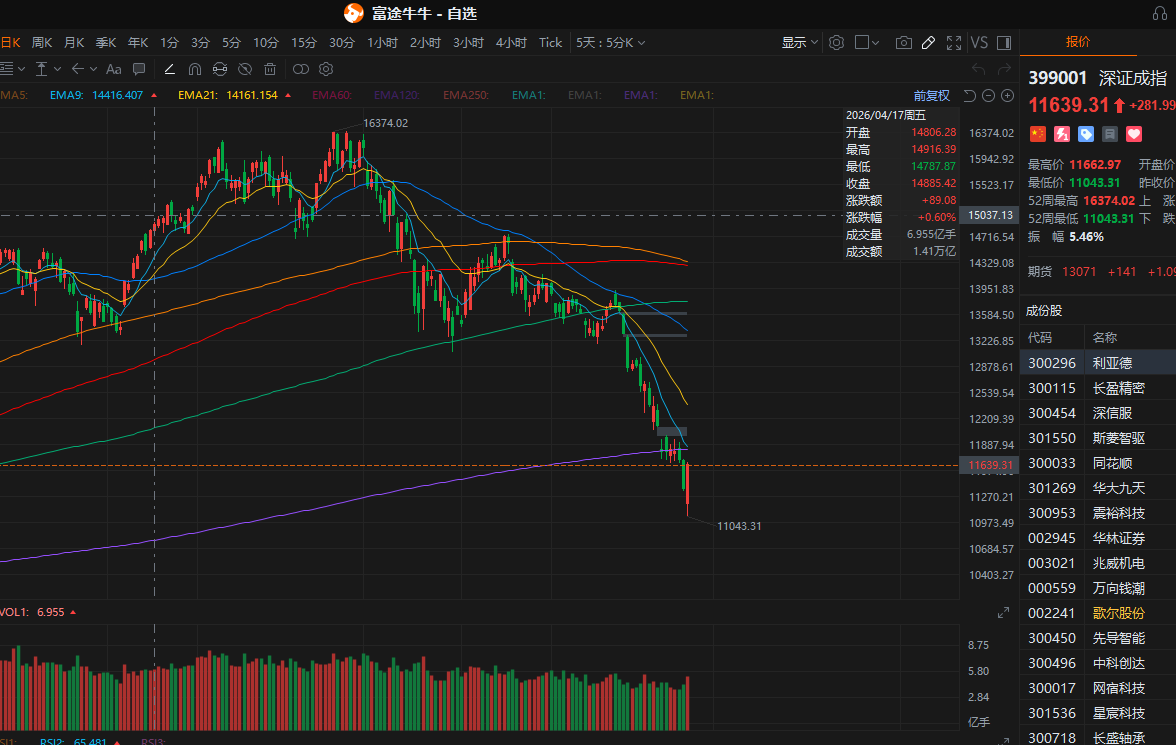Add a text annotation with Aa tool
The height and width of the screenshot is (745, 1176).
(x=114, y=69)
